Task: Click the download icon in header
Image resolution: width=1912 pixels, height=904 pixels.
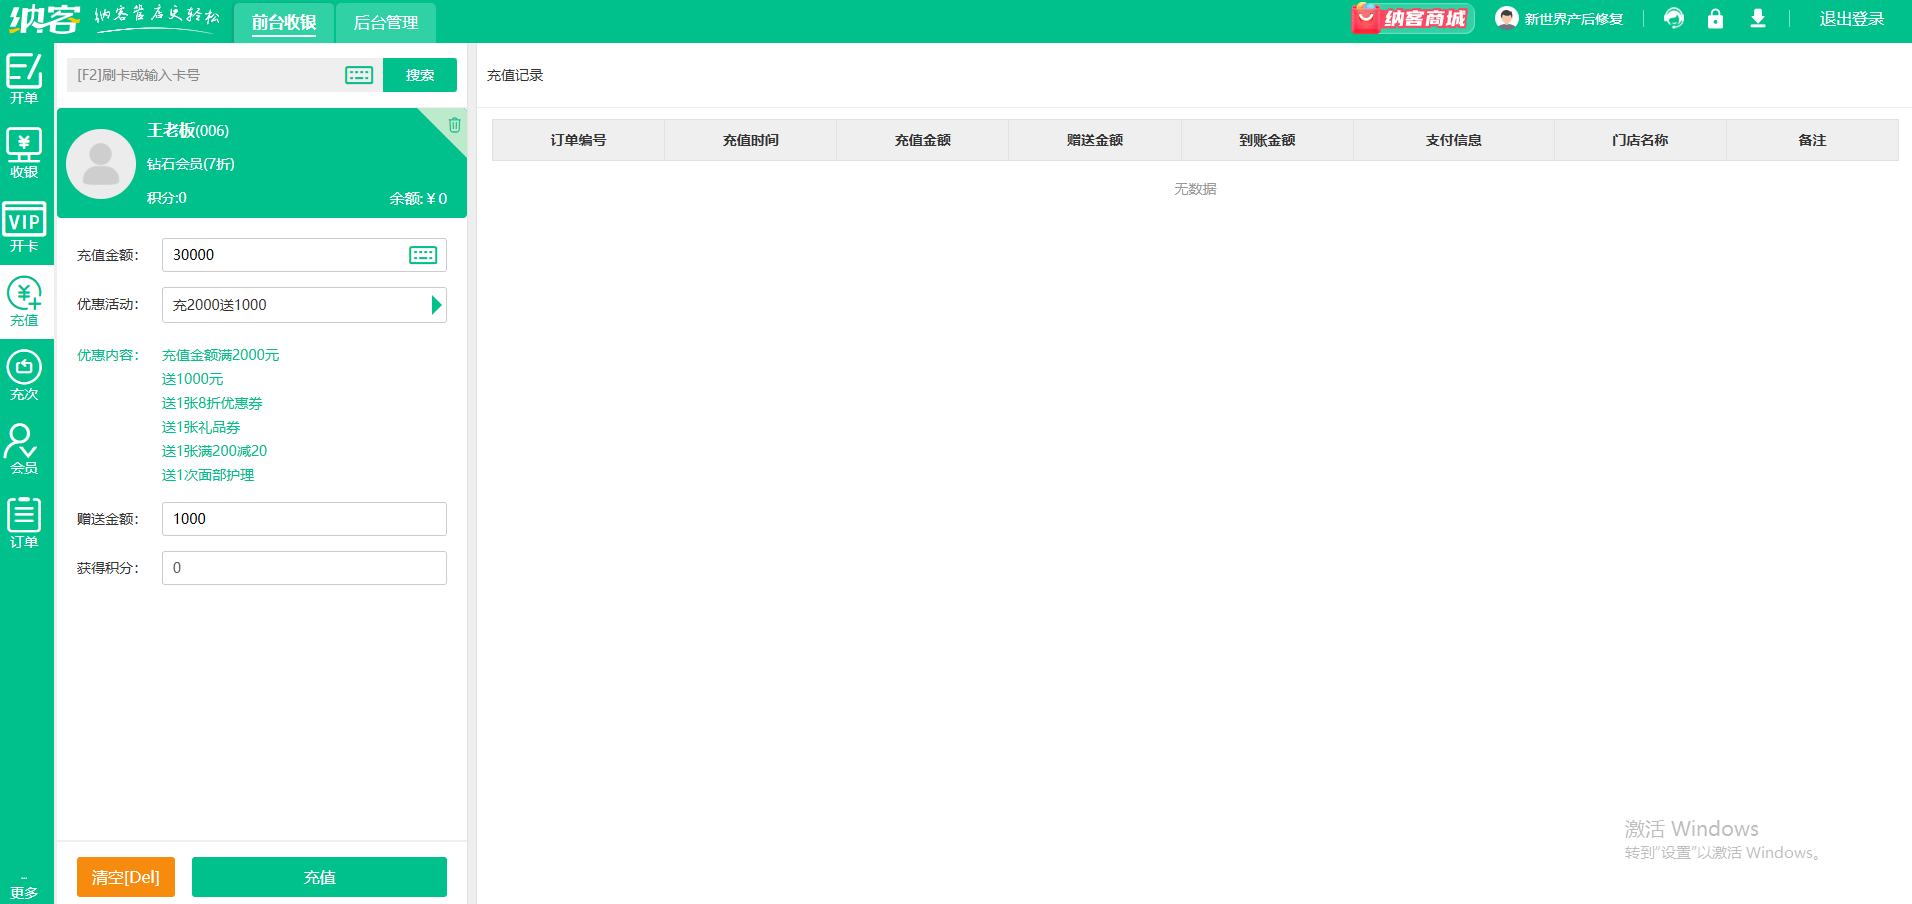Action: pyautogui.click(x=1757, y=19)
